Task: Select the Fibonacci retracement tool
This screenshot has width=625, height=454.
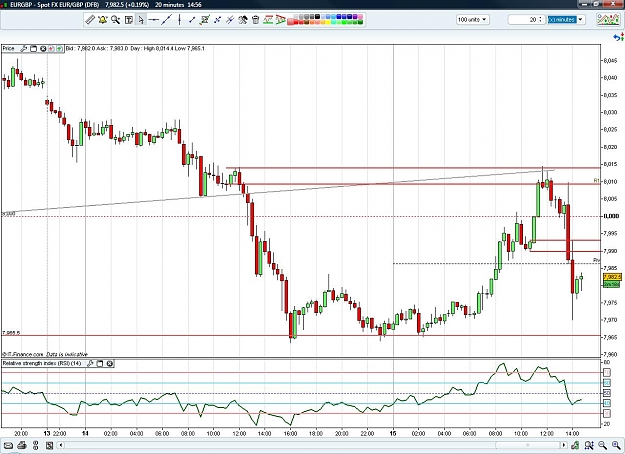Action: pyautogui.click(x=205, y=20)
